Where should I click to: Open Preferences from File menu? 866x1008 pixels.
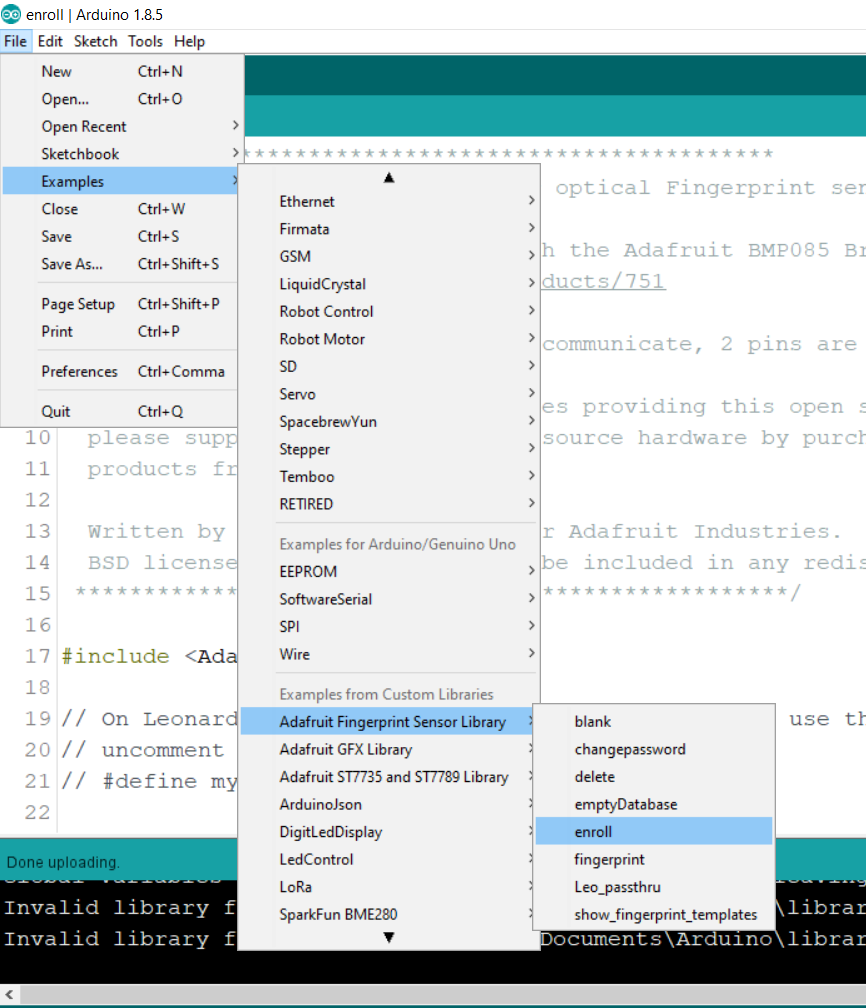tap(122, 372)
